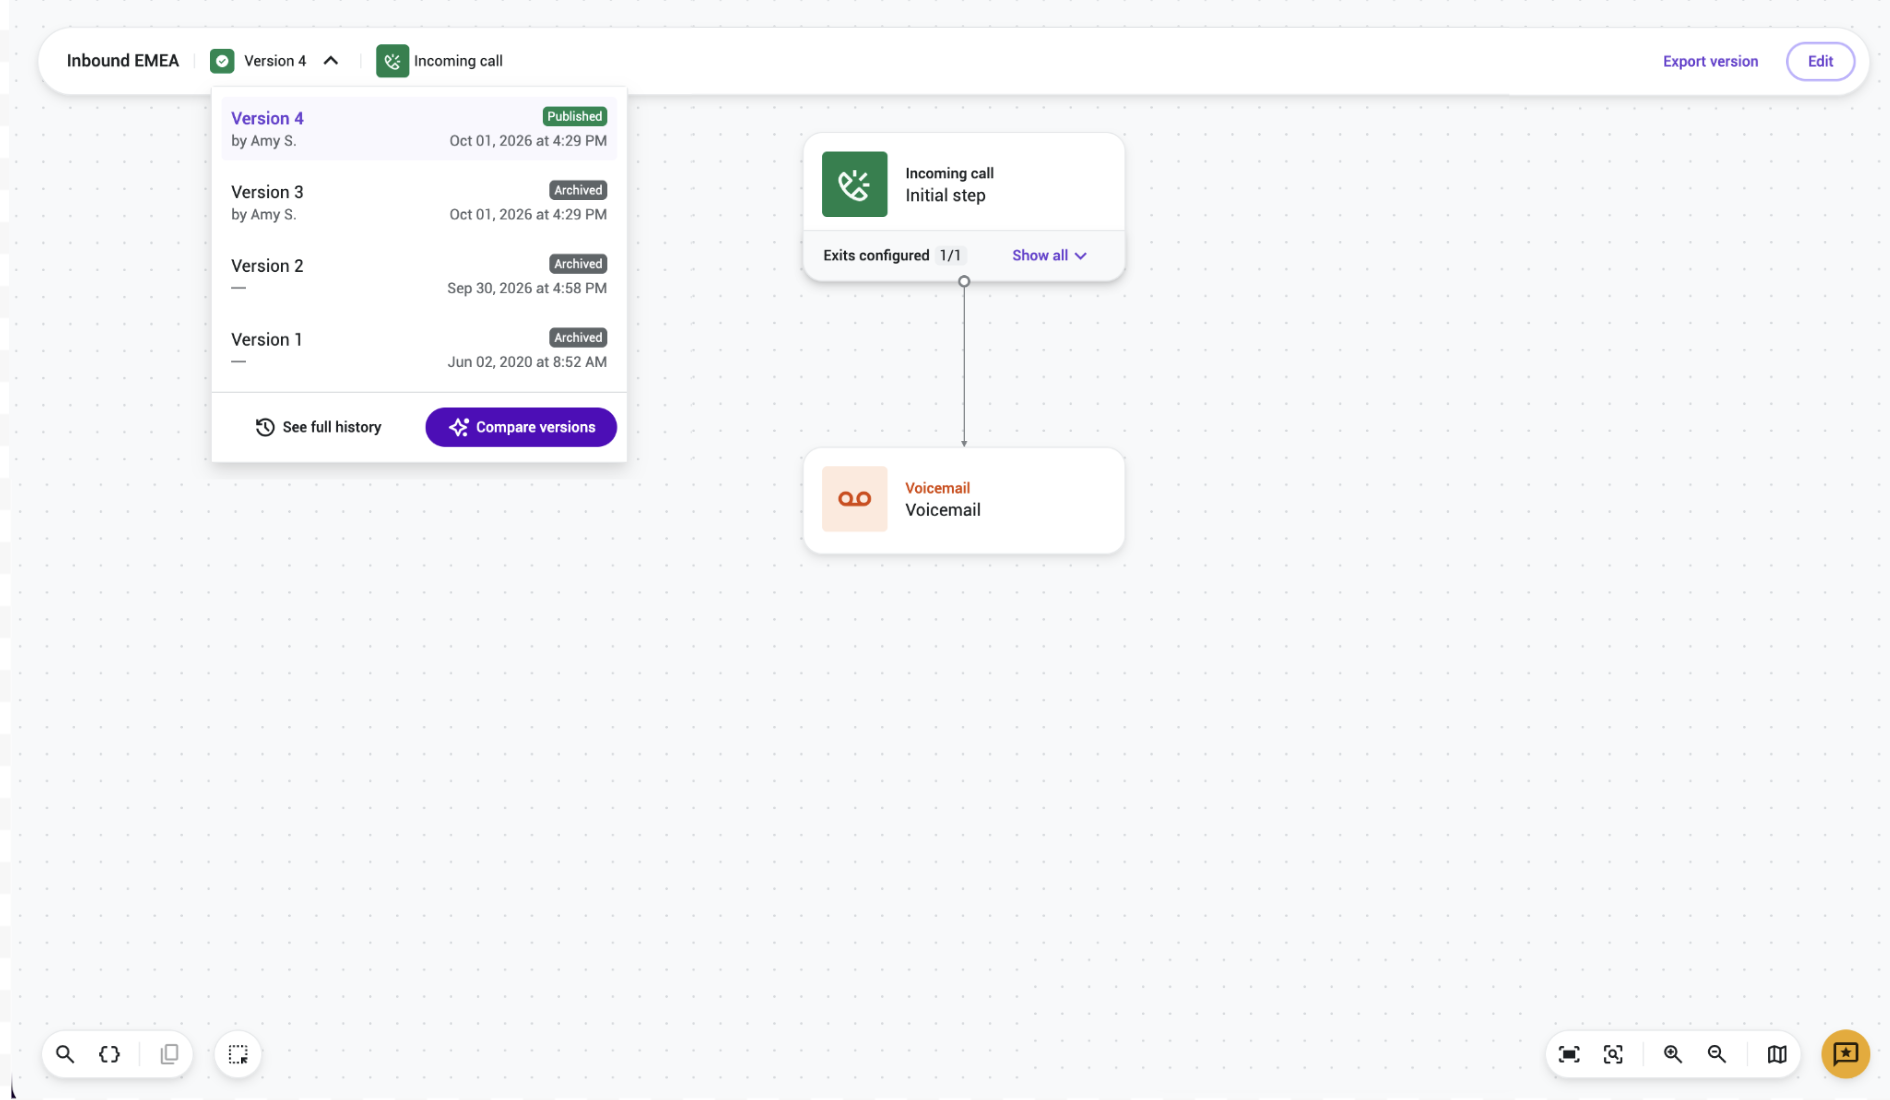Select Version 2 in version list
1890x1100 pixels.
419,276
